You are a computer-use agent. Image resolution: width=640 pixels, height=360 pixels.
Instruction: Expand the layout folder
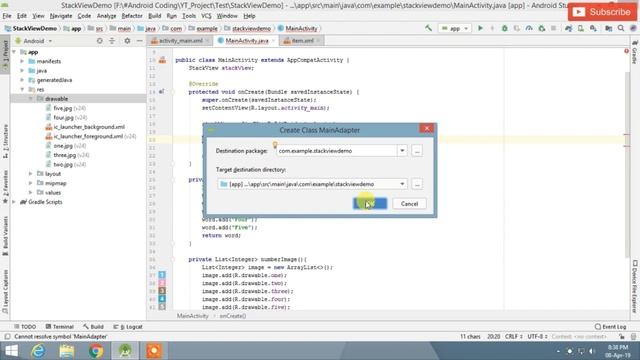click(31, 174)
